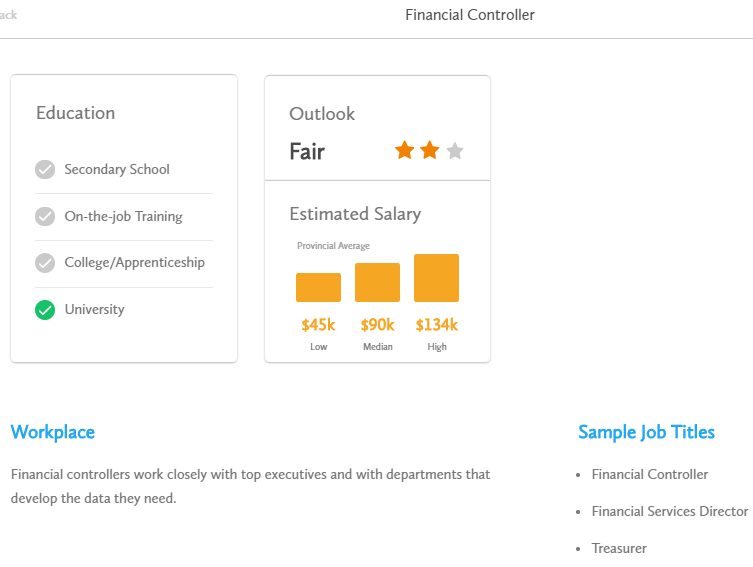Open the Workplace section heading
Image resolution: width=753 pixels, height=567 pixels.
tap(53, 433)
